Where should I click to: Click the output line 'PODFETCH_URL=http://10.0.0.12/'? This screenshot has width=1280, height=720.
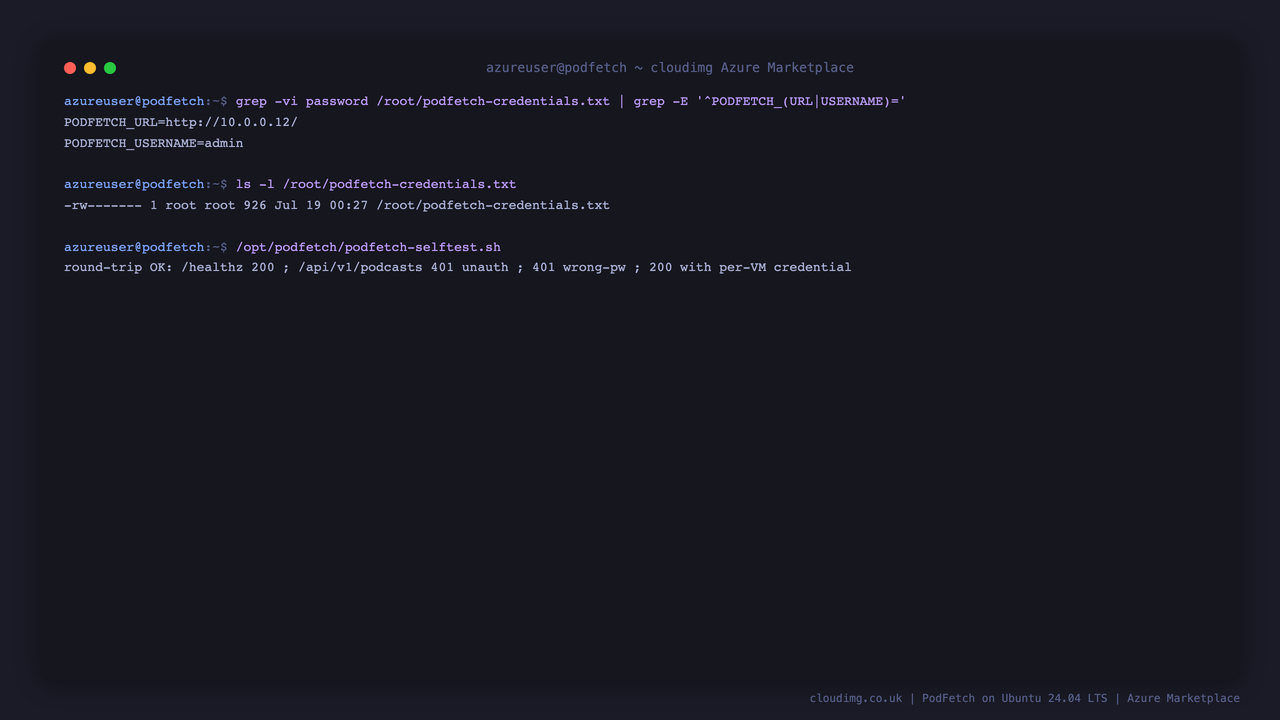coord(181,122)
